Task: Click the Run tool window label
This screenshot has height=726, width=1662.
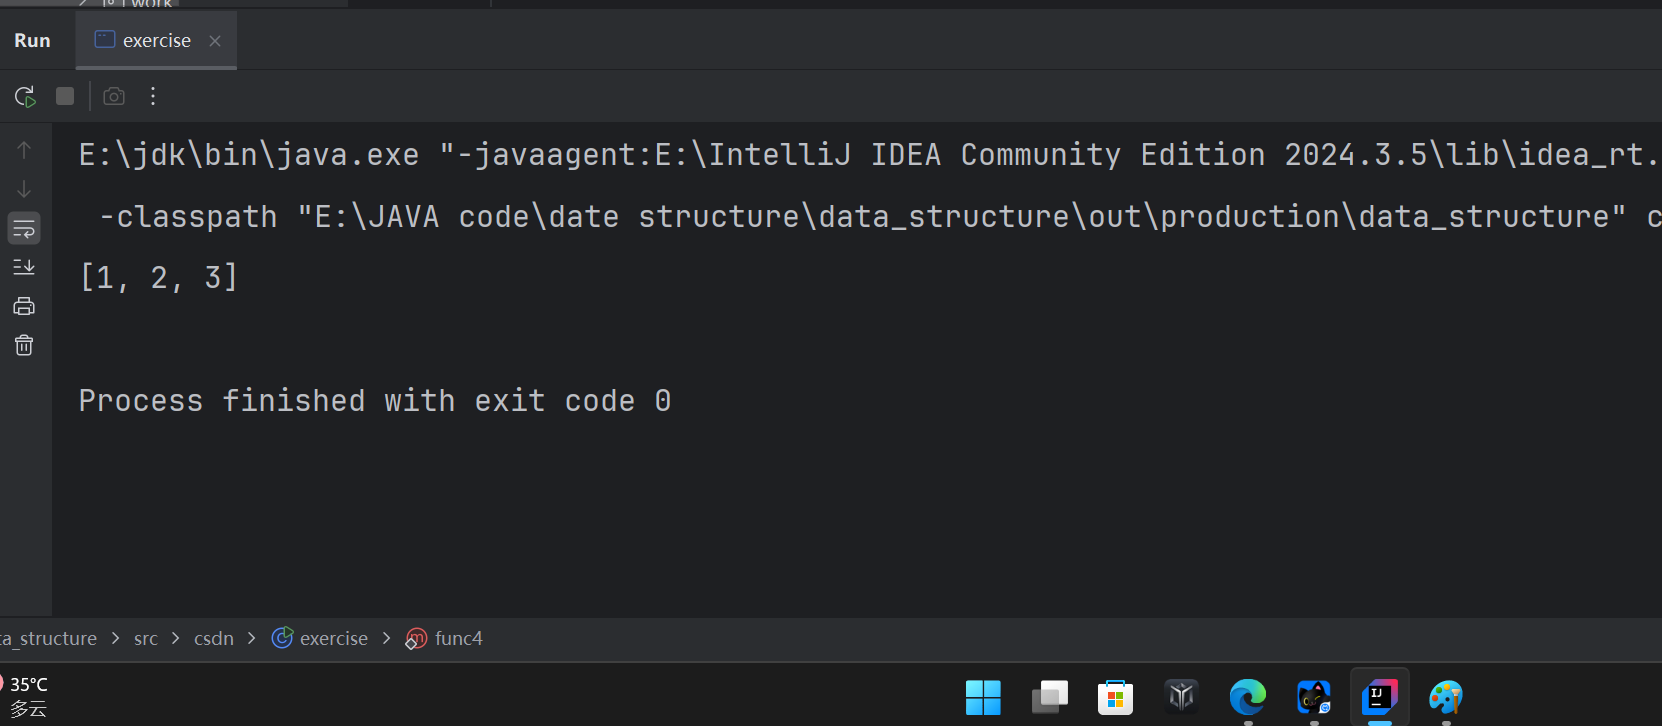Action: (x=32, y=41)
